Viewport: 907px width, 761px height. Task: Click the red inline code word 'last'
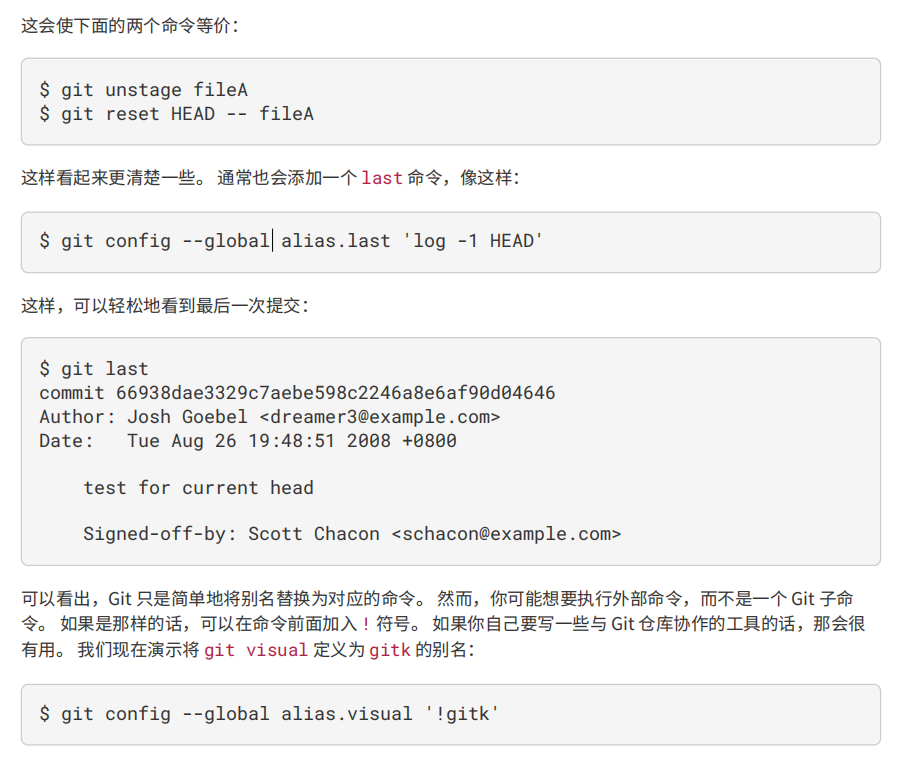[x=382, y=178]
